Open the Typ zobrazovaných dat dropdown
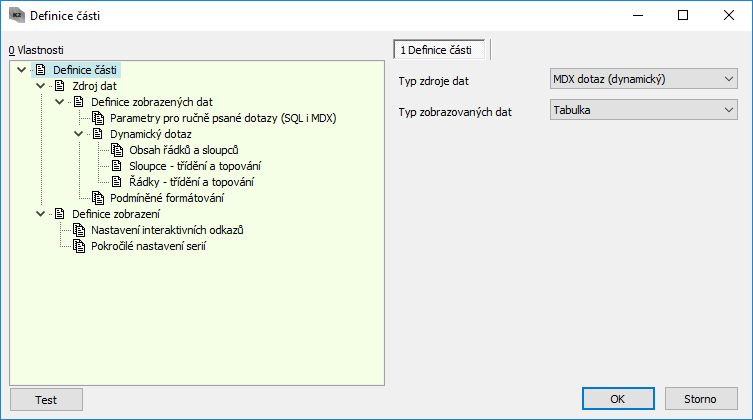Image resolution: width=753 pixels, height=420 pixels. click(644, 110)
